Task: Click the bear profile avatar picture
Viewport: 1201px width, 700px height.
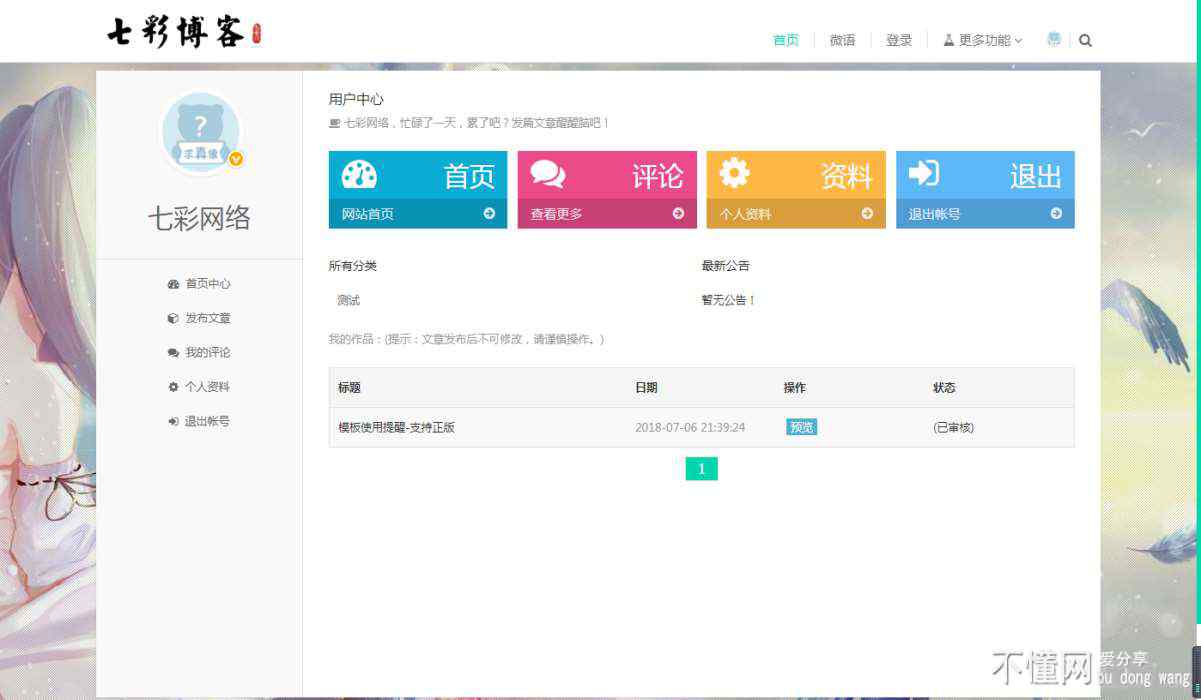Action: tap(200, 133)
